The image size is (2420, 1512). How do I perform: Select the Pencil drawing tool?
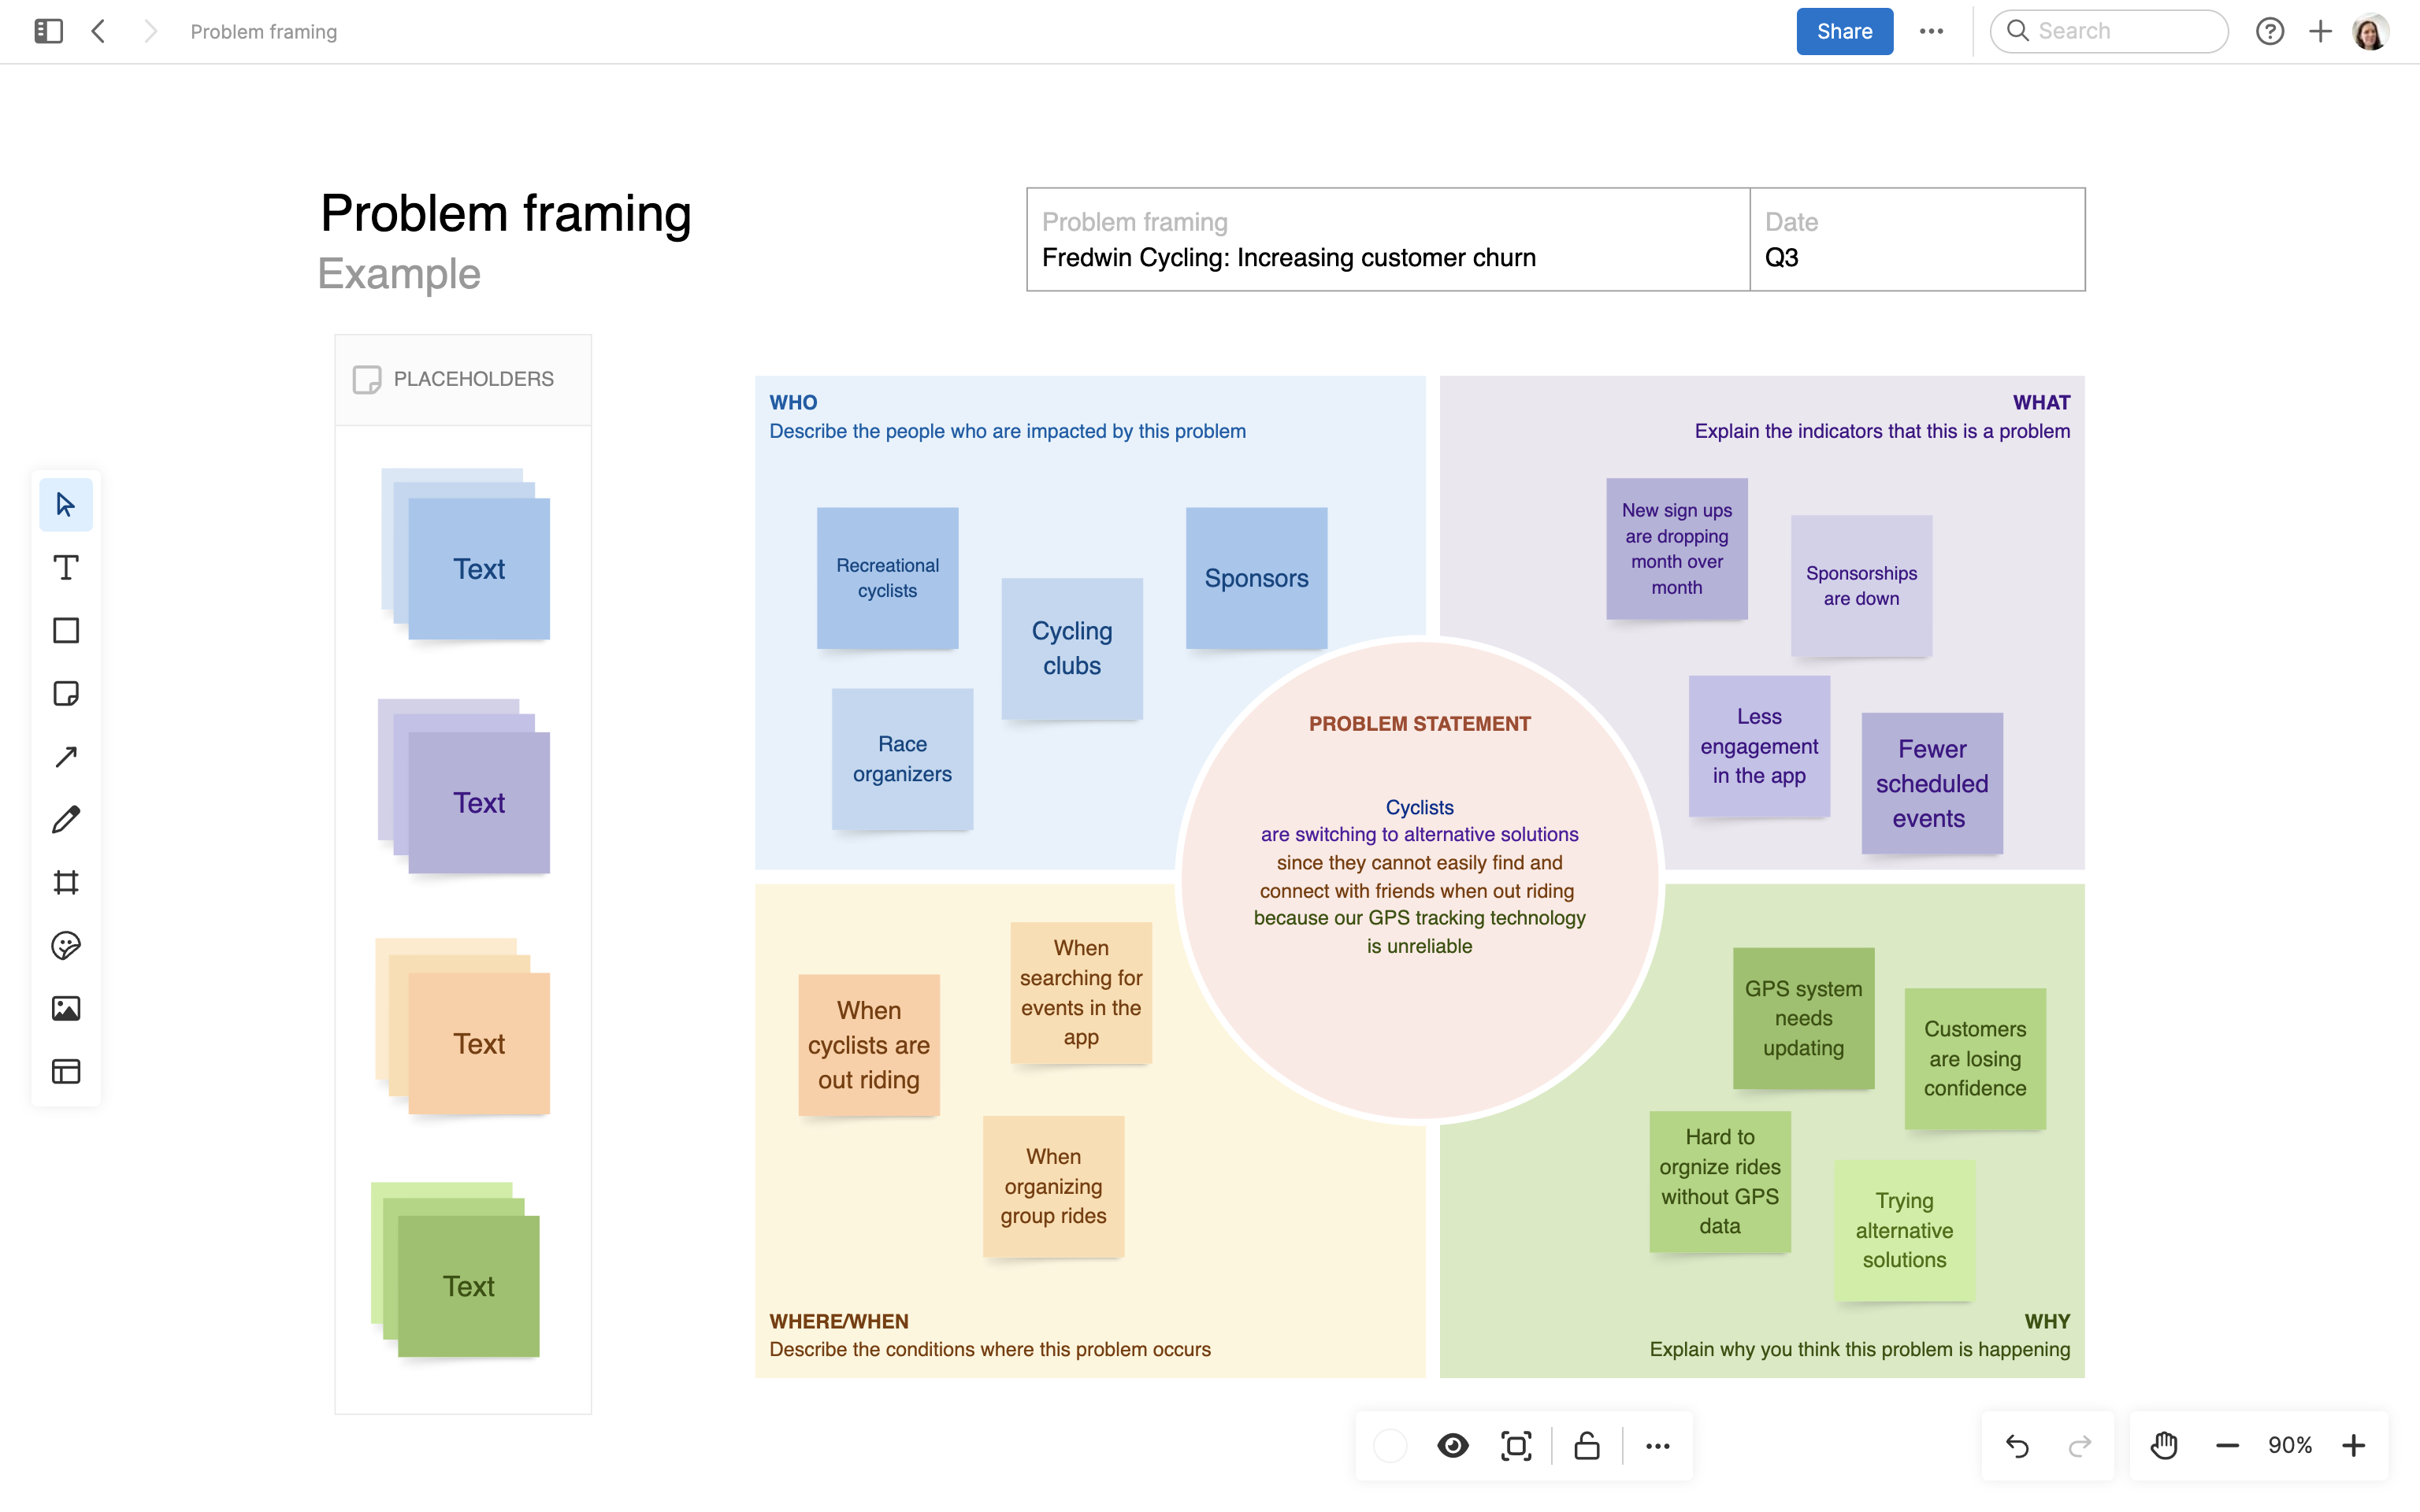(66, 820)
